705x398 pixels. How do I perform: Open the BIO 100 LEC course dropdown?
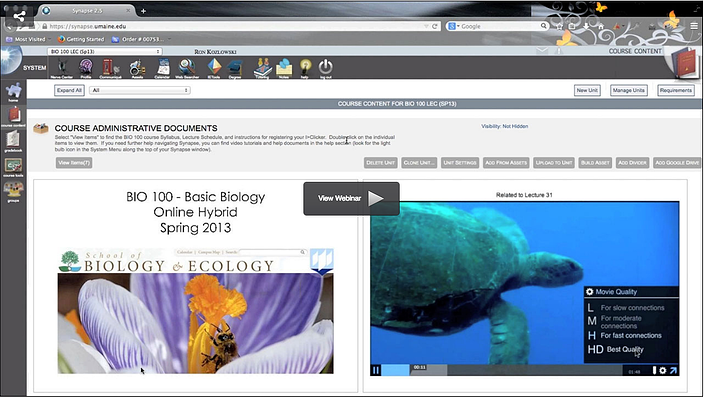pos(105,52)
